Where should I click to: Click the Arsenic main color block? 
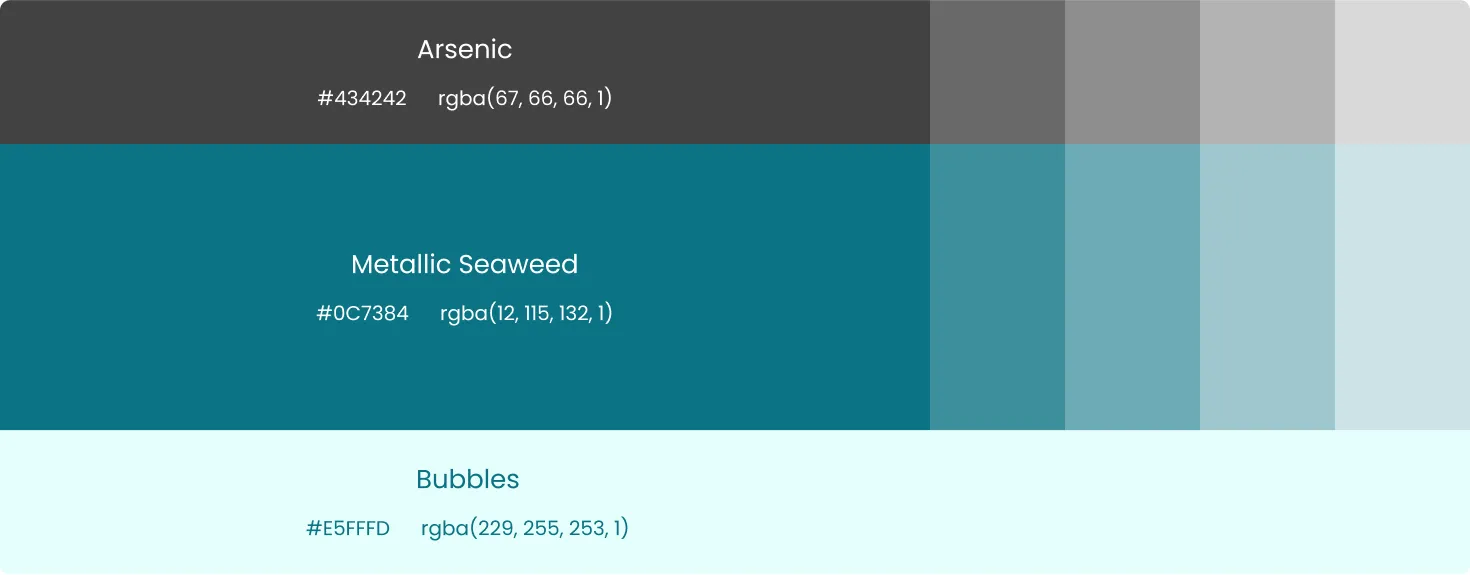(465, 72)
